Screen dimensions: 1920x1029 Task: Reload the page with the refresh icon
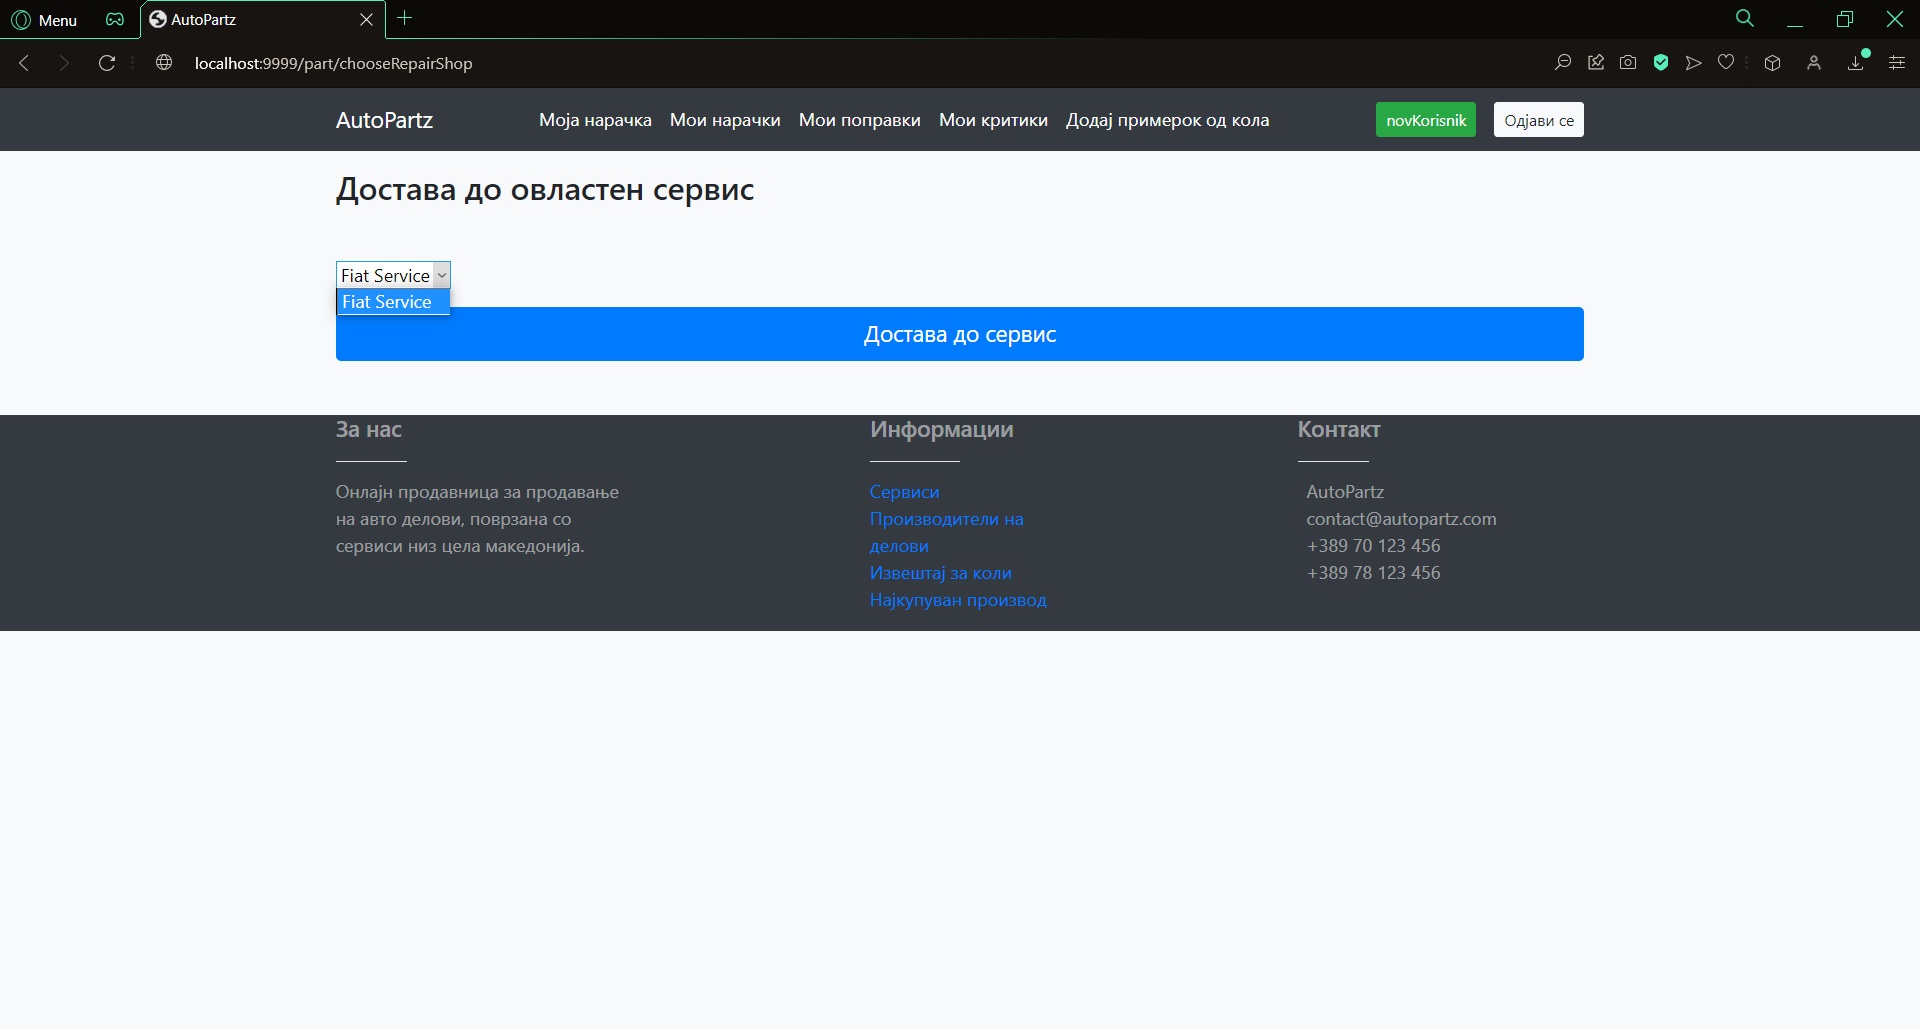[x=107, y=63]
